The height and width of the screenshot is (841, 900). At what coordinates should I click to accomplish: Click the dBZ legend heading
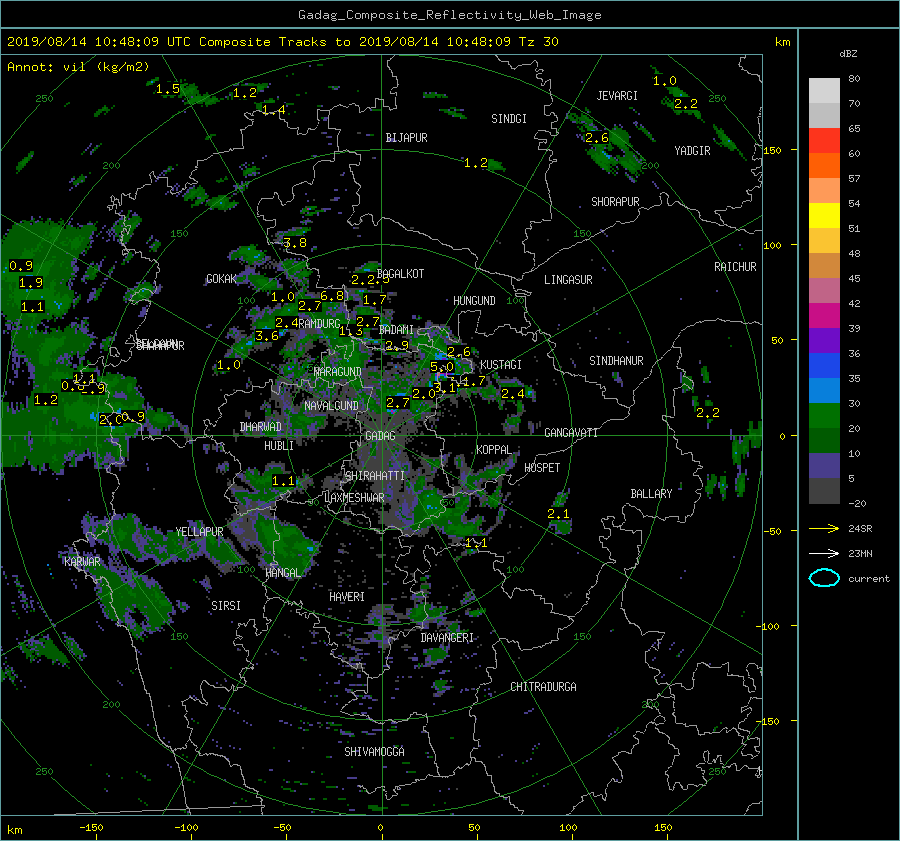[x=848, y=54]
